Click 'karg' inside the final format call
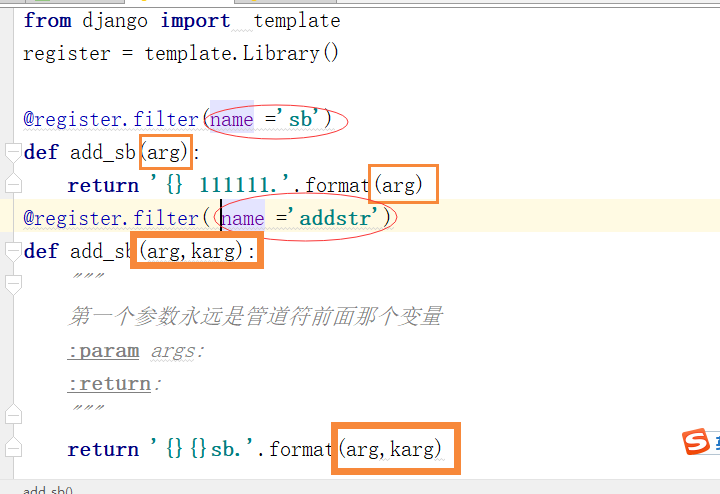 click(x=411, y=449)
